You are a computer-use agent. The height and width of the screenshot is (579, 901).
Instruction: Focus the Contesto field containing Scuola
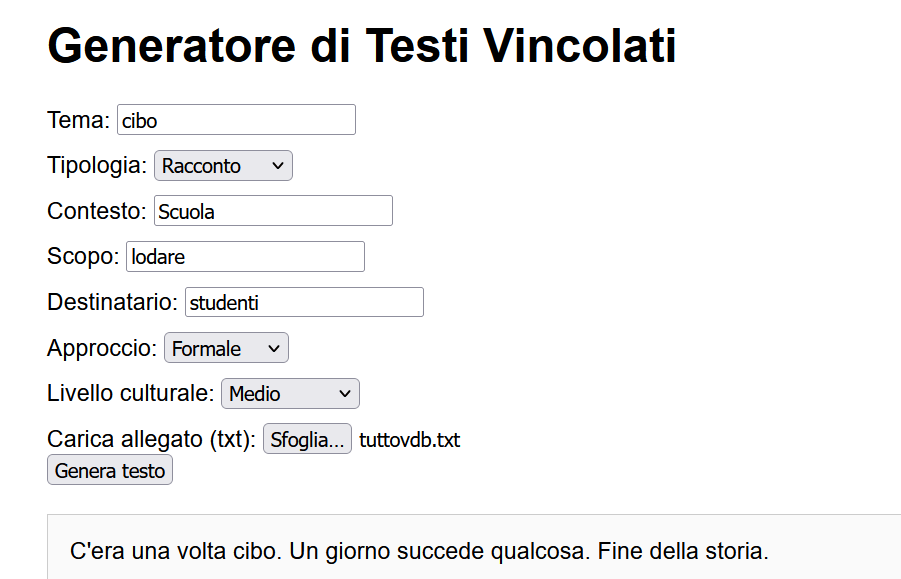(x=273, y=211)
